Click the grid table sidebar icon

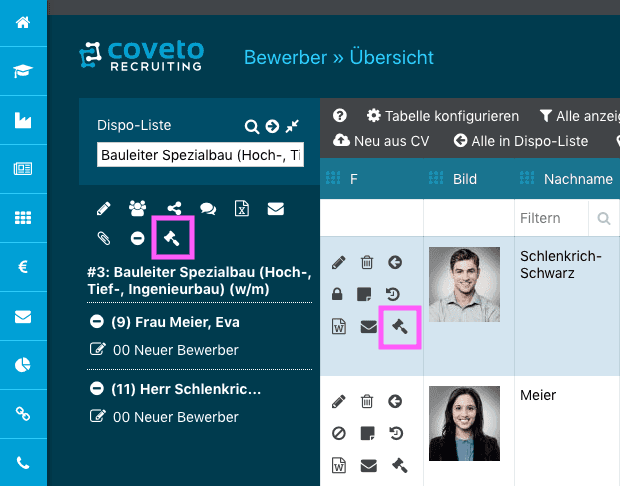(x=23, y=218)
